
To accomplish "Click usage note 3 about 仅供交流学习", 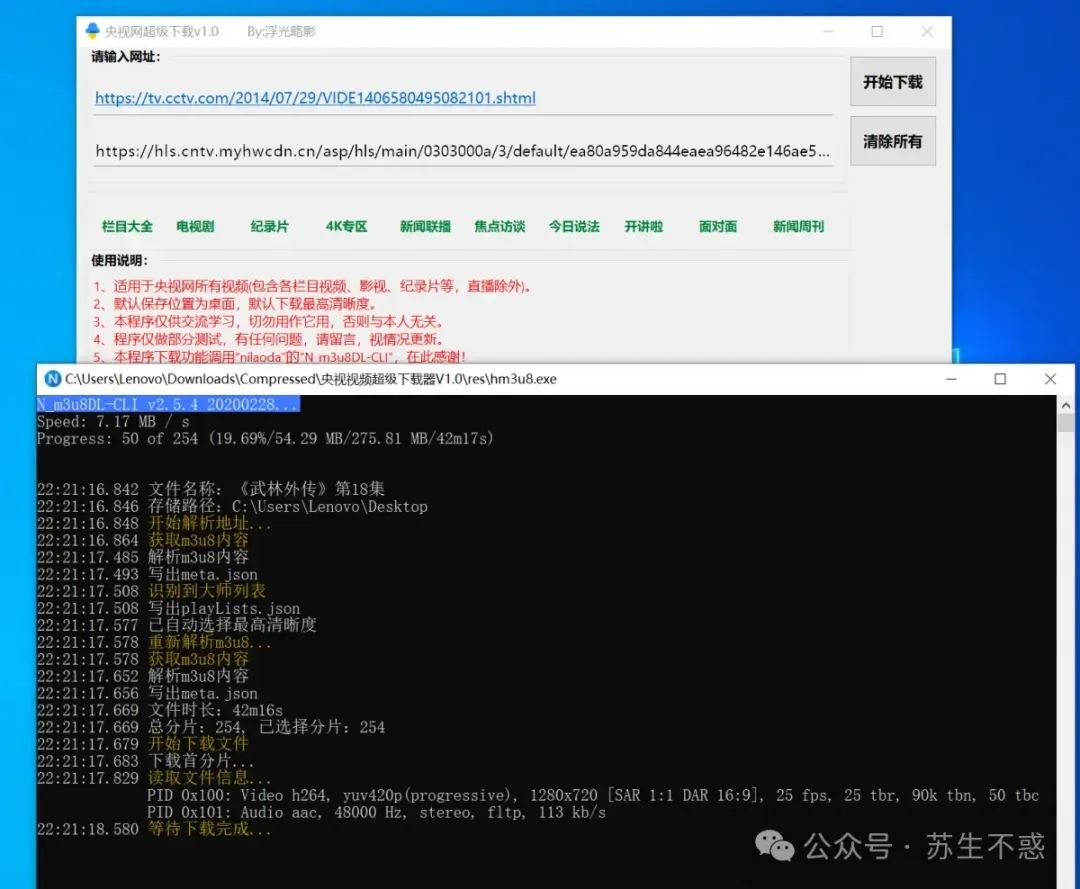I will [268, 322].
